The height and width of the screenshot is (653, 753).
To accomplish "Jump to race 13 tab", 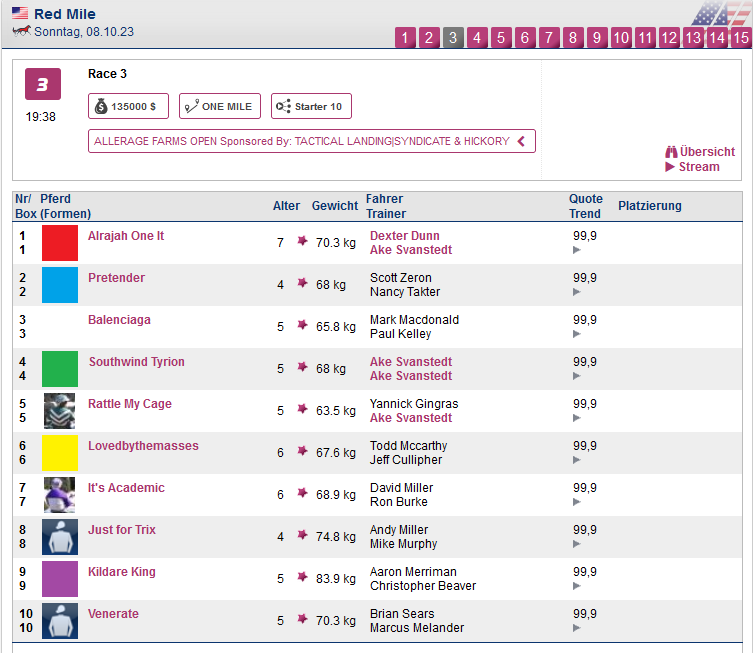I will (693, 37).
